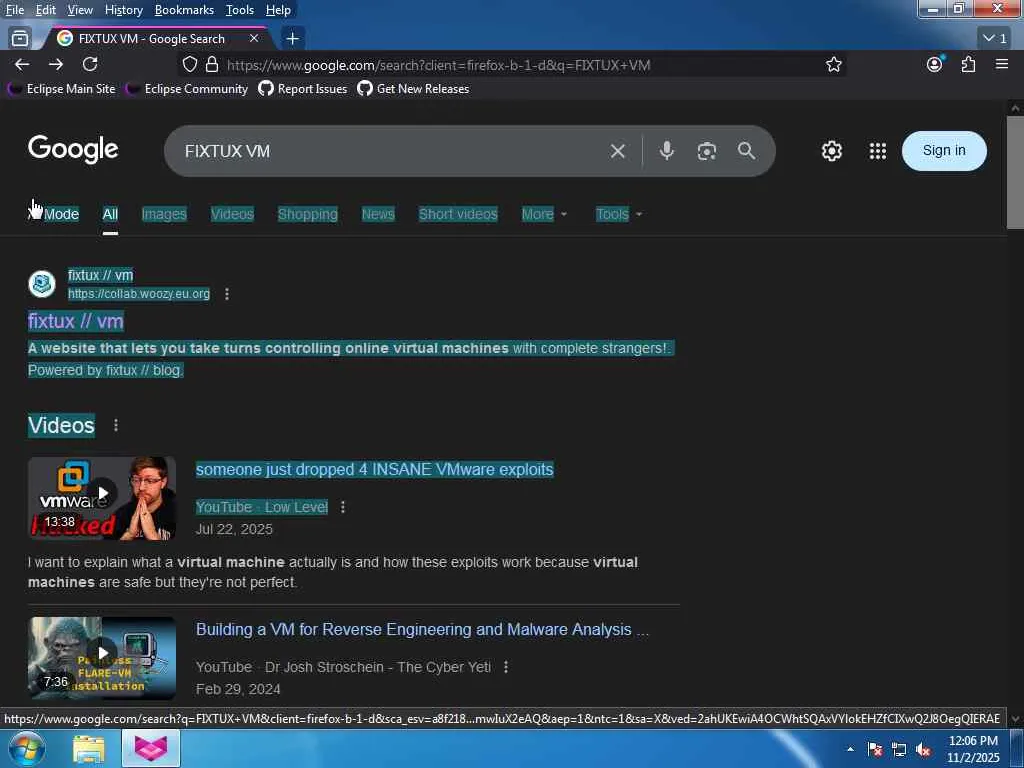Open the Help menu

(x=278, y=10)
